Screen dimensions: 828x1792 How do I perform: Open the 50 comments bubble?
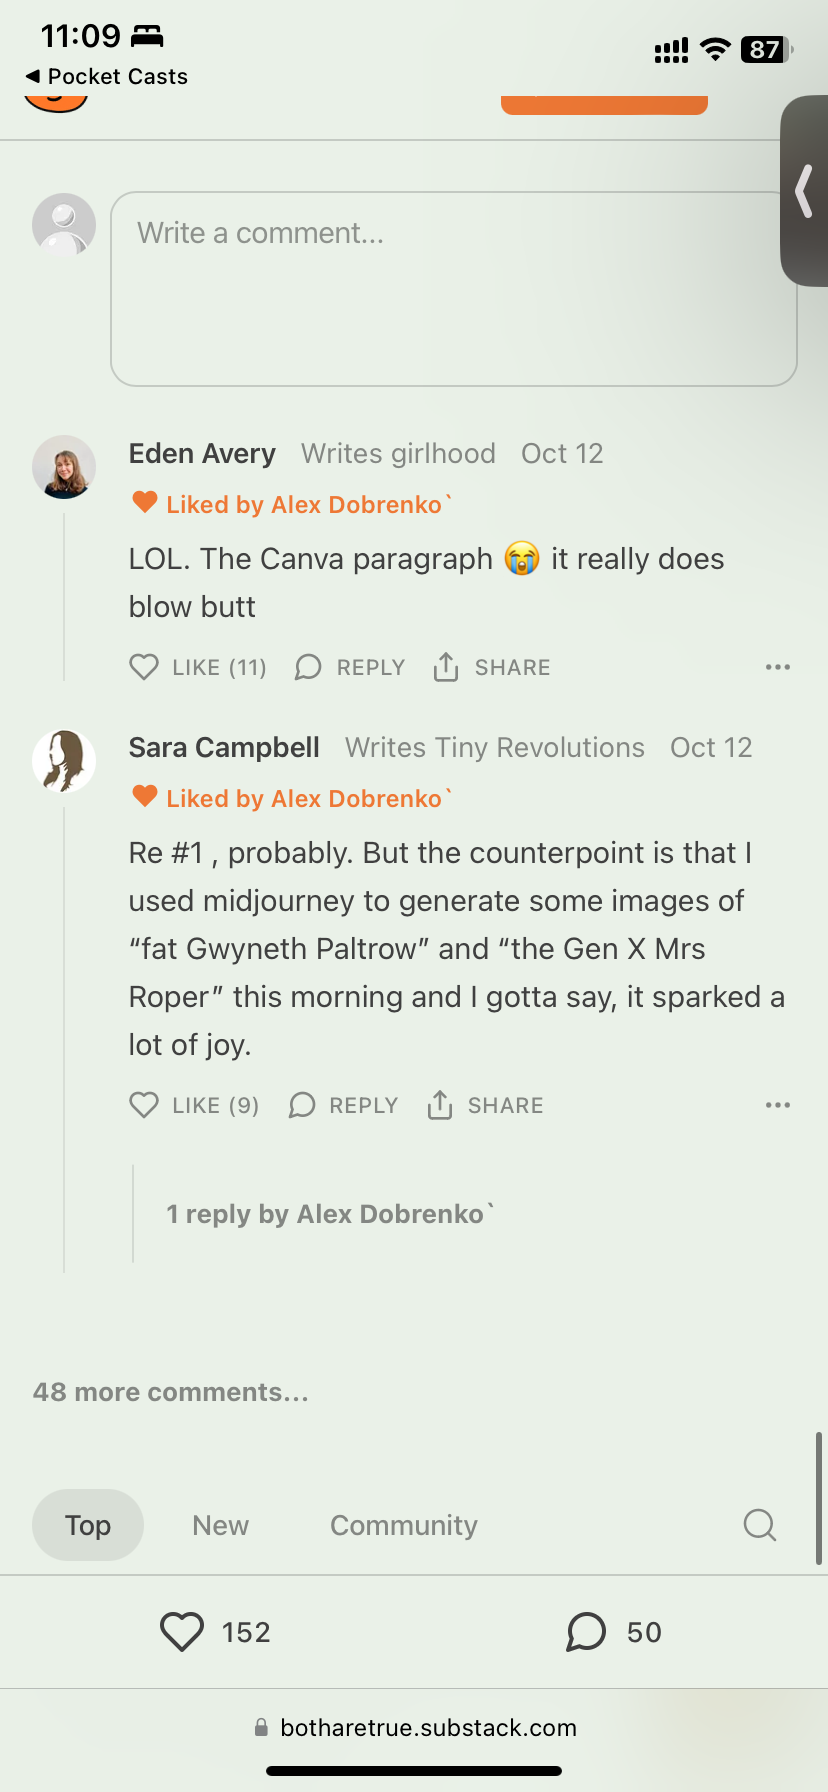tap(586, 1632)
